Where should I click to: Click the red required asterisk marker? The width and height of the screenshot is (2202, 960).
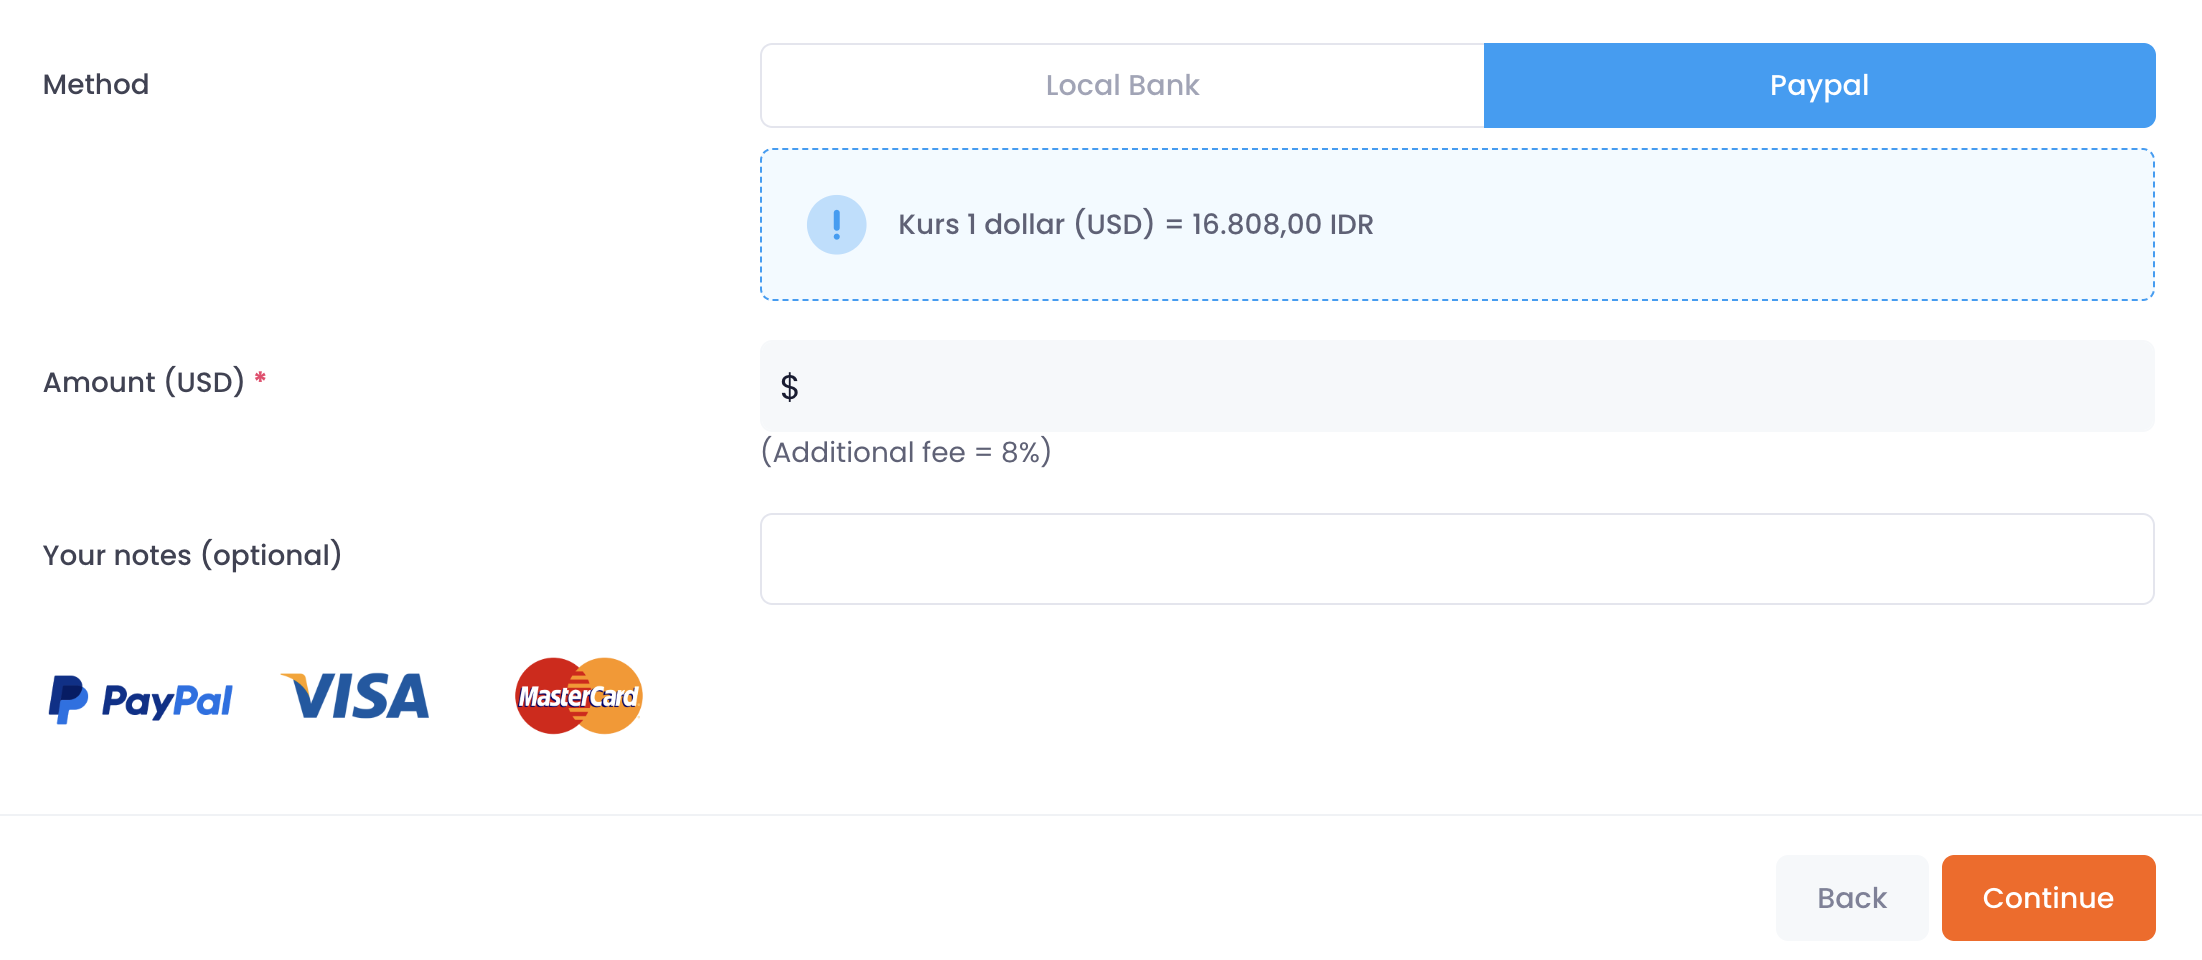[260, 379]
